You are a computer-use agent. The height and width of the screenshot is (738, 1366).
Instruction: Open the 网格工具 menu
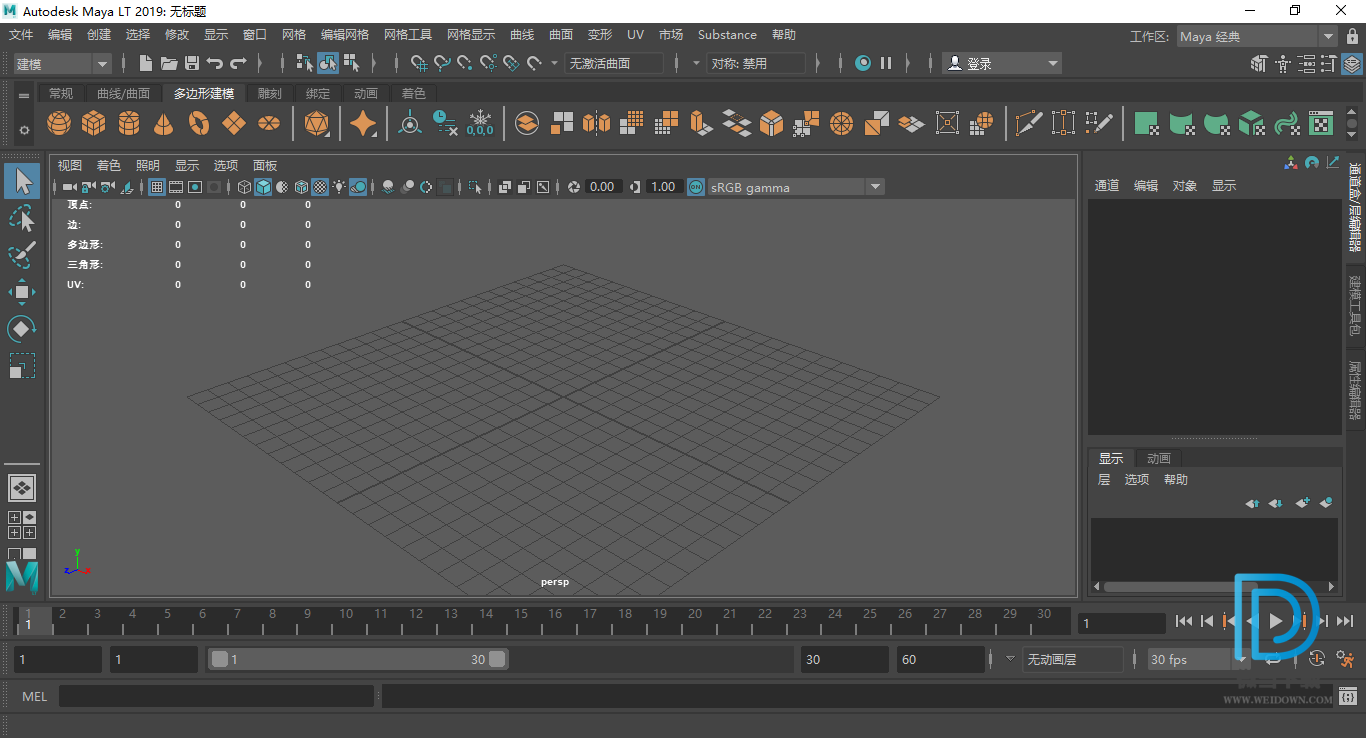pyautogui.click(x=408, y=34)
